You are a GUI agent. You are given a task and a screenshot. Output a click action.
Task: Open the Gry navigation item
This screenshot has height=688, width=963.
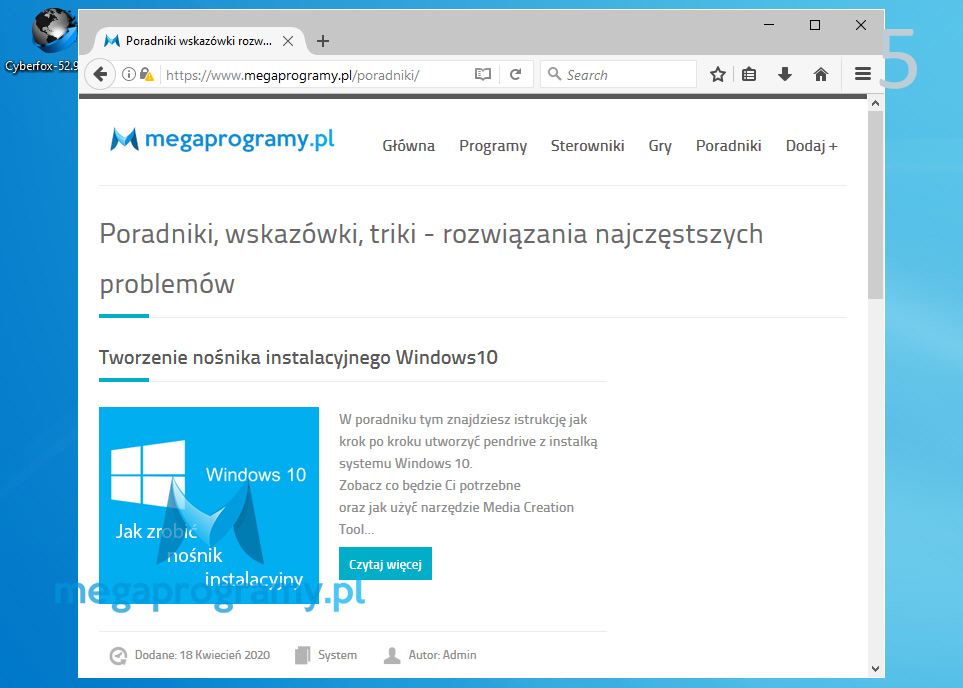(660, 146)
